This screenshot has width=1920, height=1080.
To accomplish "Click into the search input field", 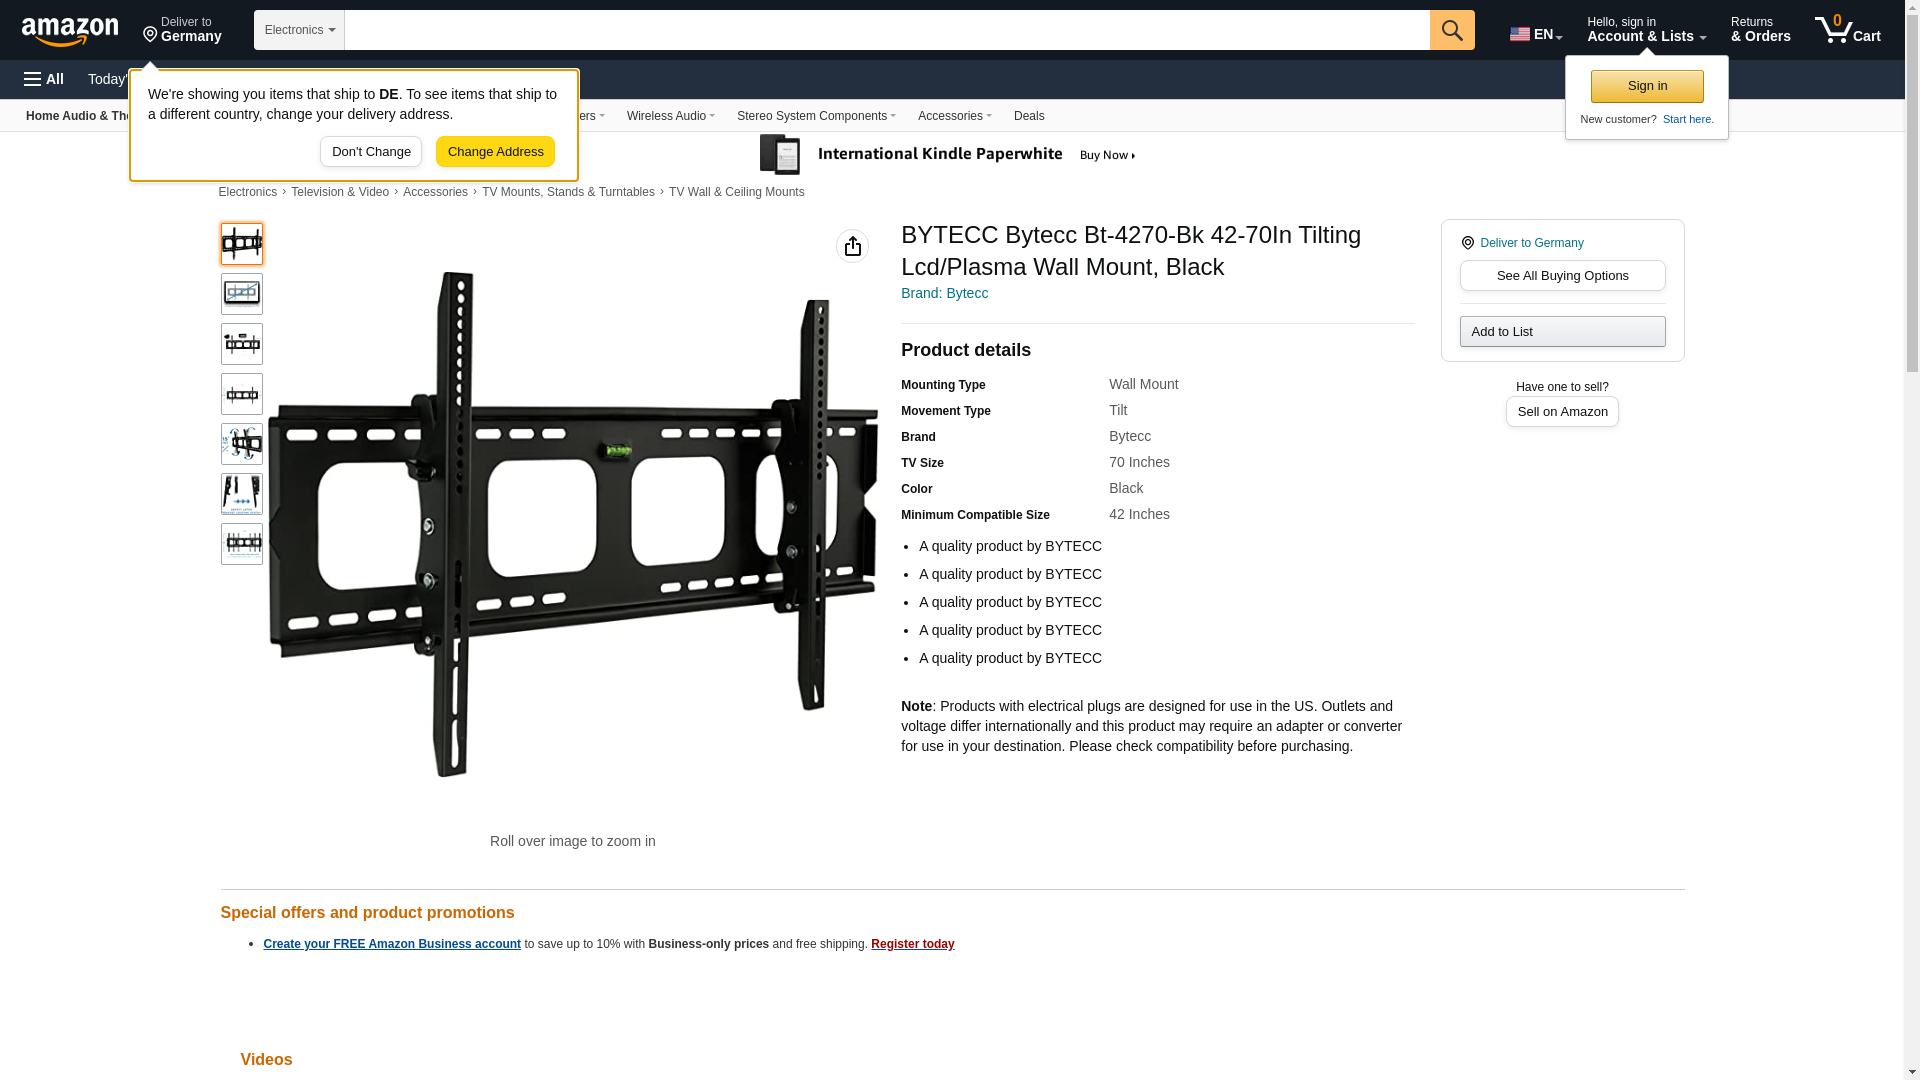I will [x=887, y=30].
